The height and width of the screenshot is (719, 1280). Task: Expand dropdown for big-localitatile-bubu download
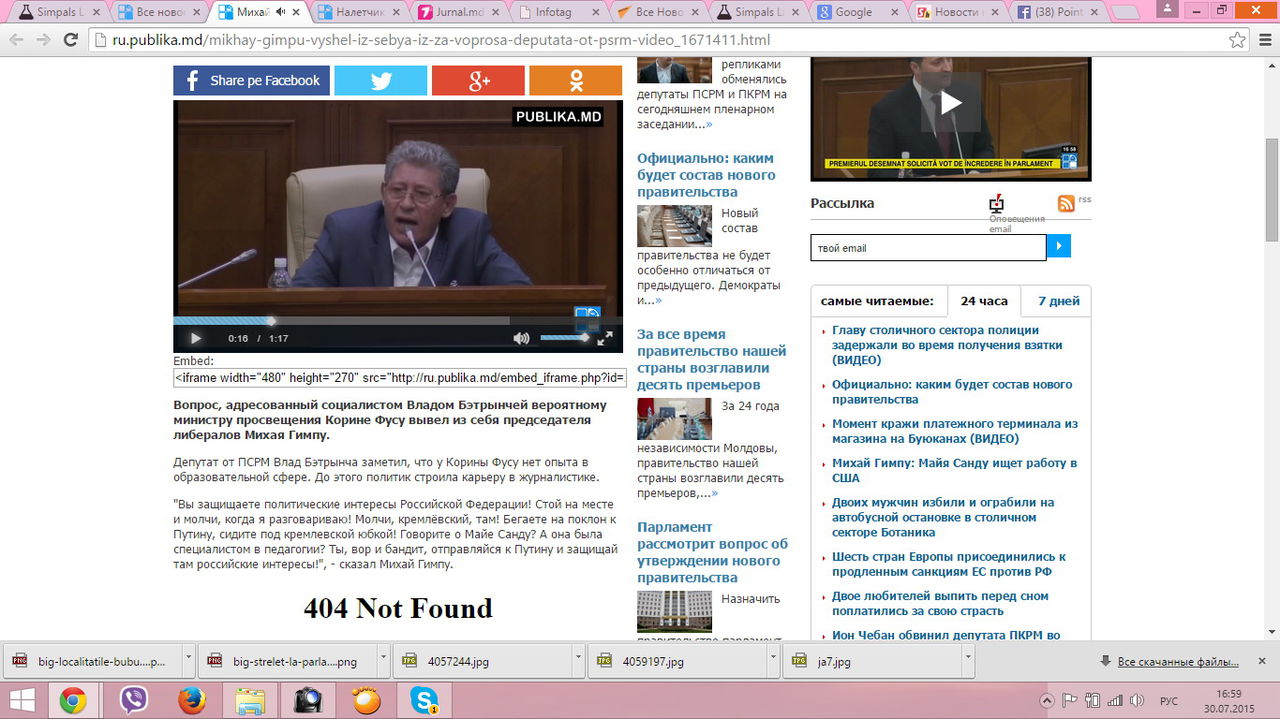click(x=188, y=661)
